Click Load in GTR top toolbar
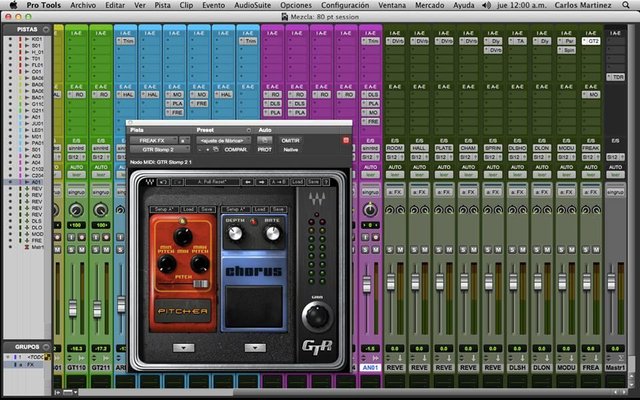Viewport: 640px width, 400px height. click(x=297, y=182)
